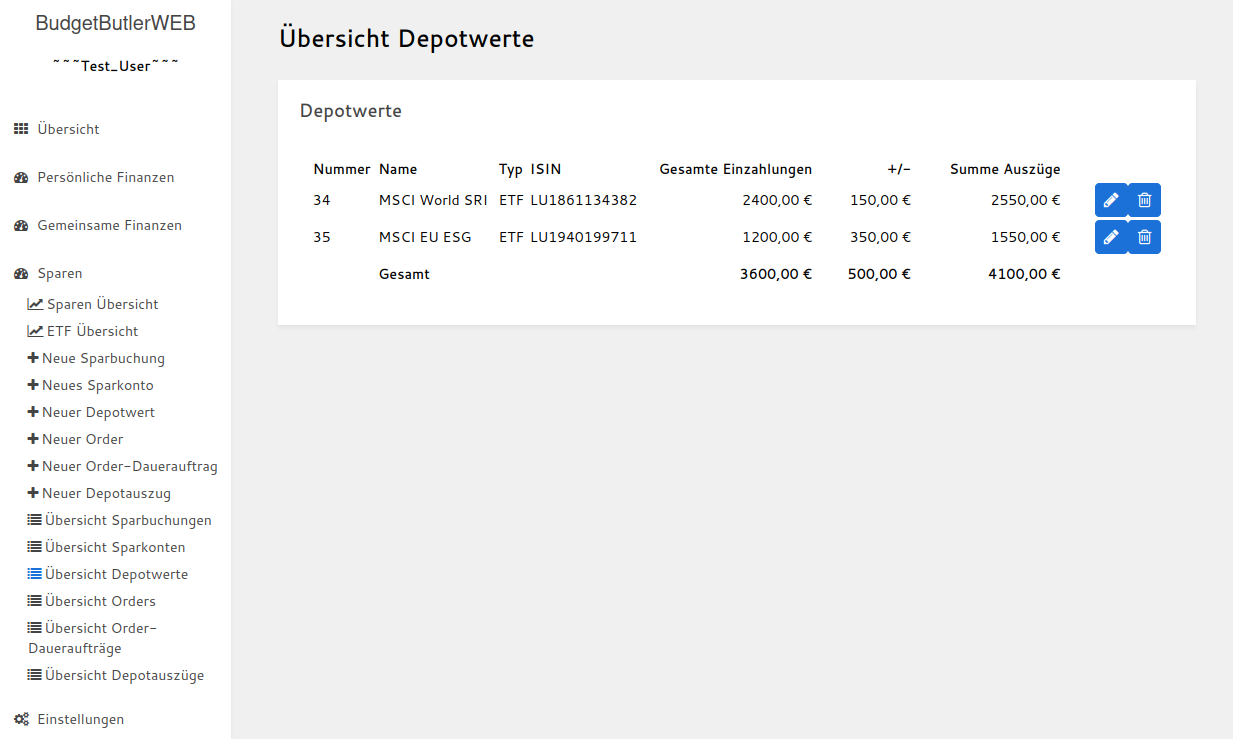Click the plus icon for Neue Sparbuchung
The image size is (1233, 739).
(x=31, y=357)
